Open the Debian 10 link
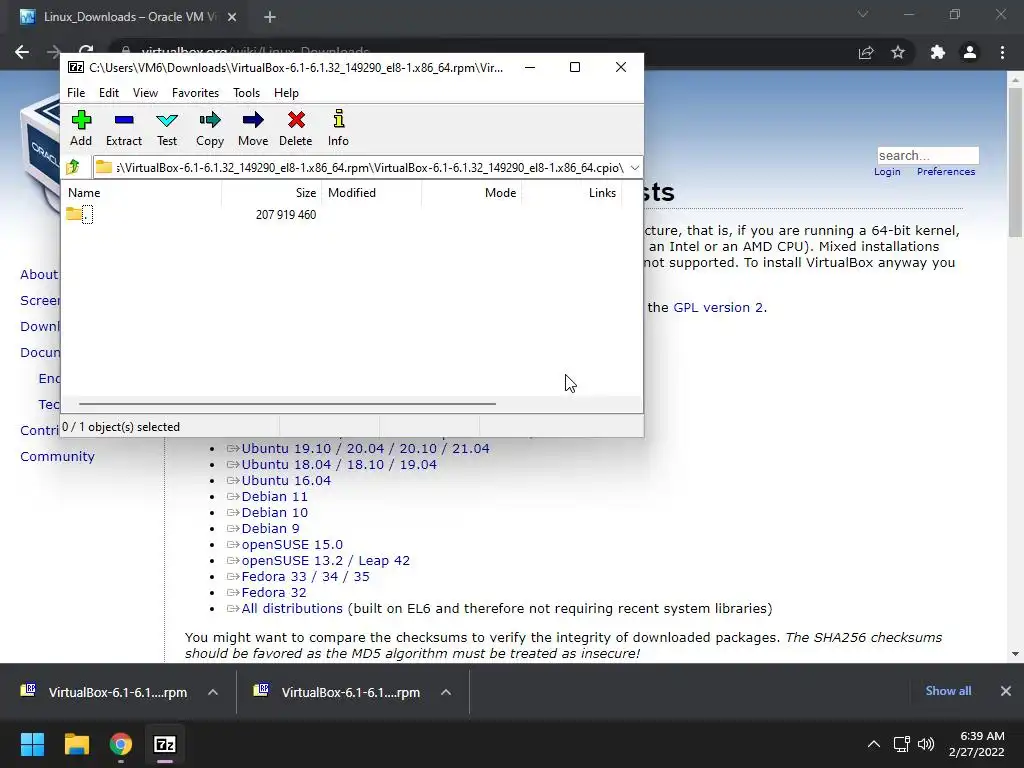1024x768 pixels. pyautogui.click(x=274, y=513)
